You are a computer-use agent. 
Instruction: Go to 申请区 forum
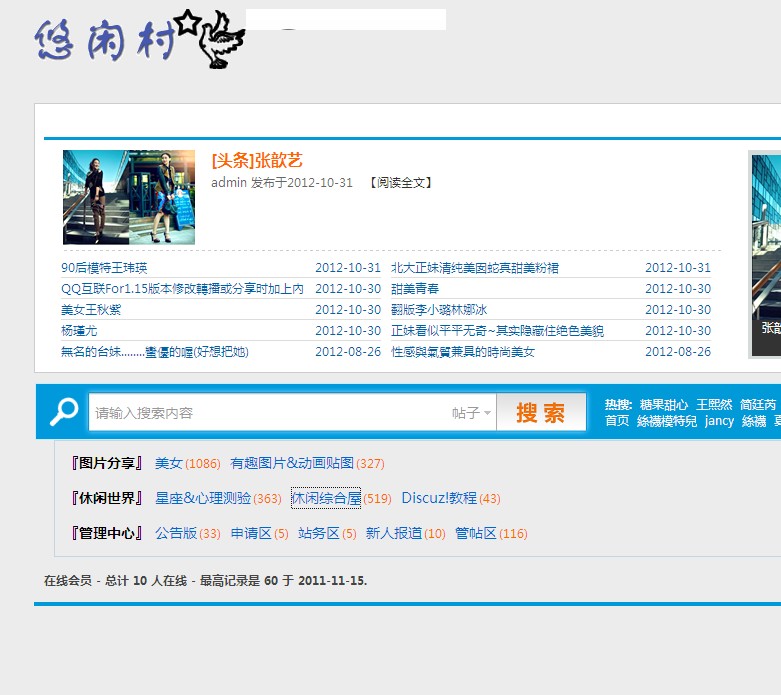click(251, 533)
